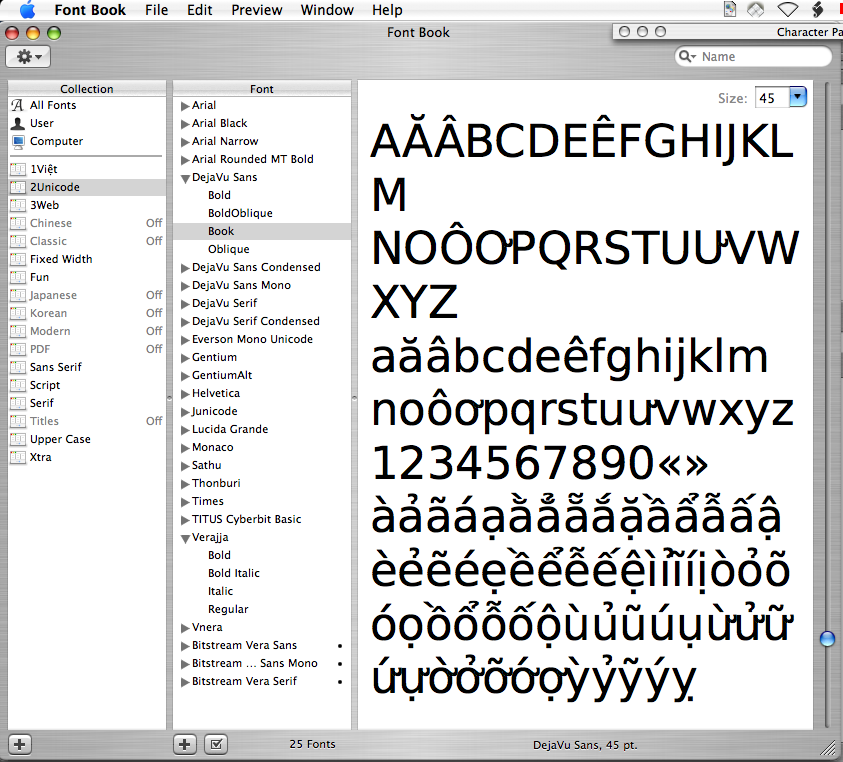
Task: Click the search magnifier icon
Action: [687, 56]
